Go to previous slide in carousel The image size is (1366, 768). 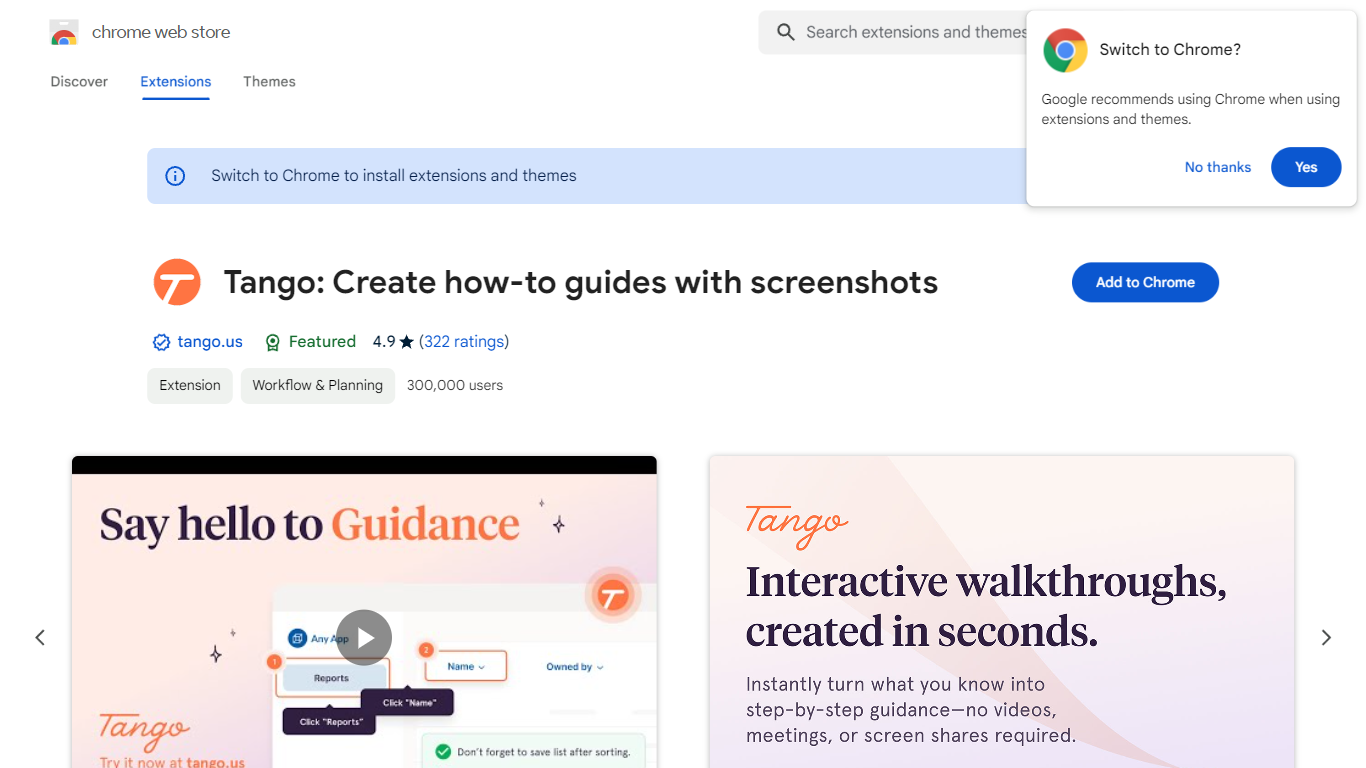click(40, 637)
